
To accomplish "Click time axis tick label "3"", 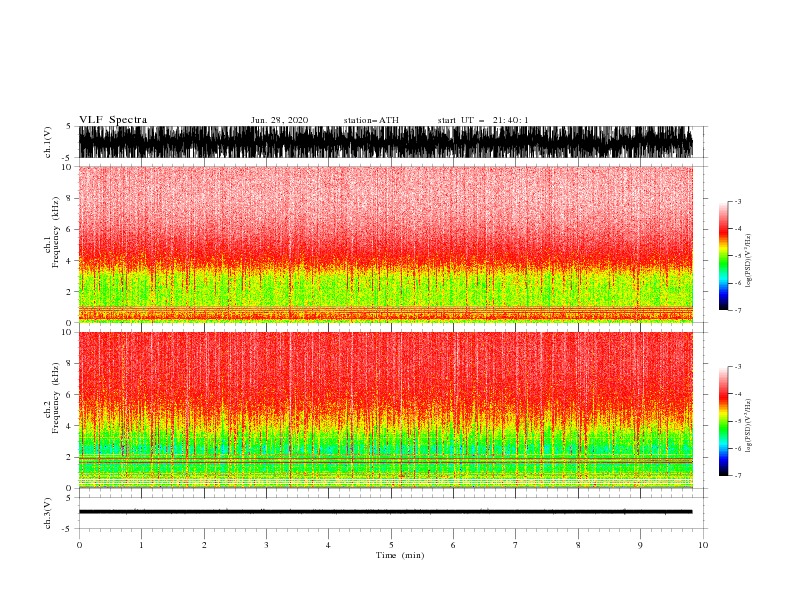I will (x=266, y=545).
